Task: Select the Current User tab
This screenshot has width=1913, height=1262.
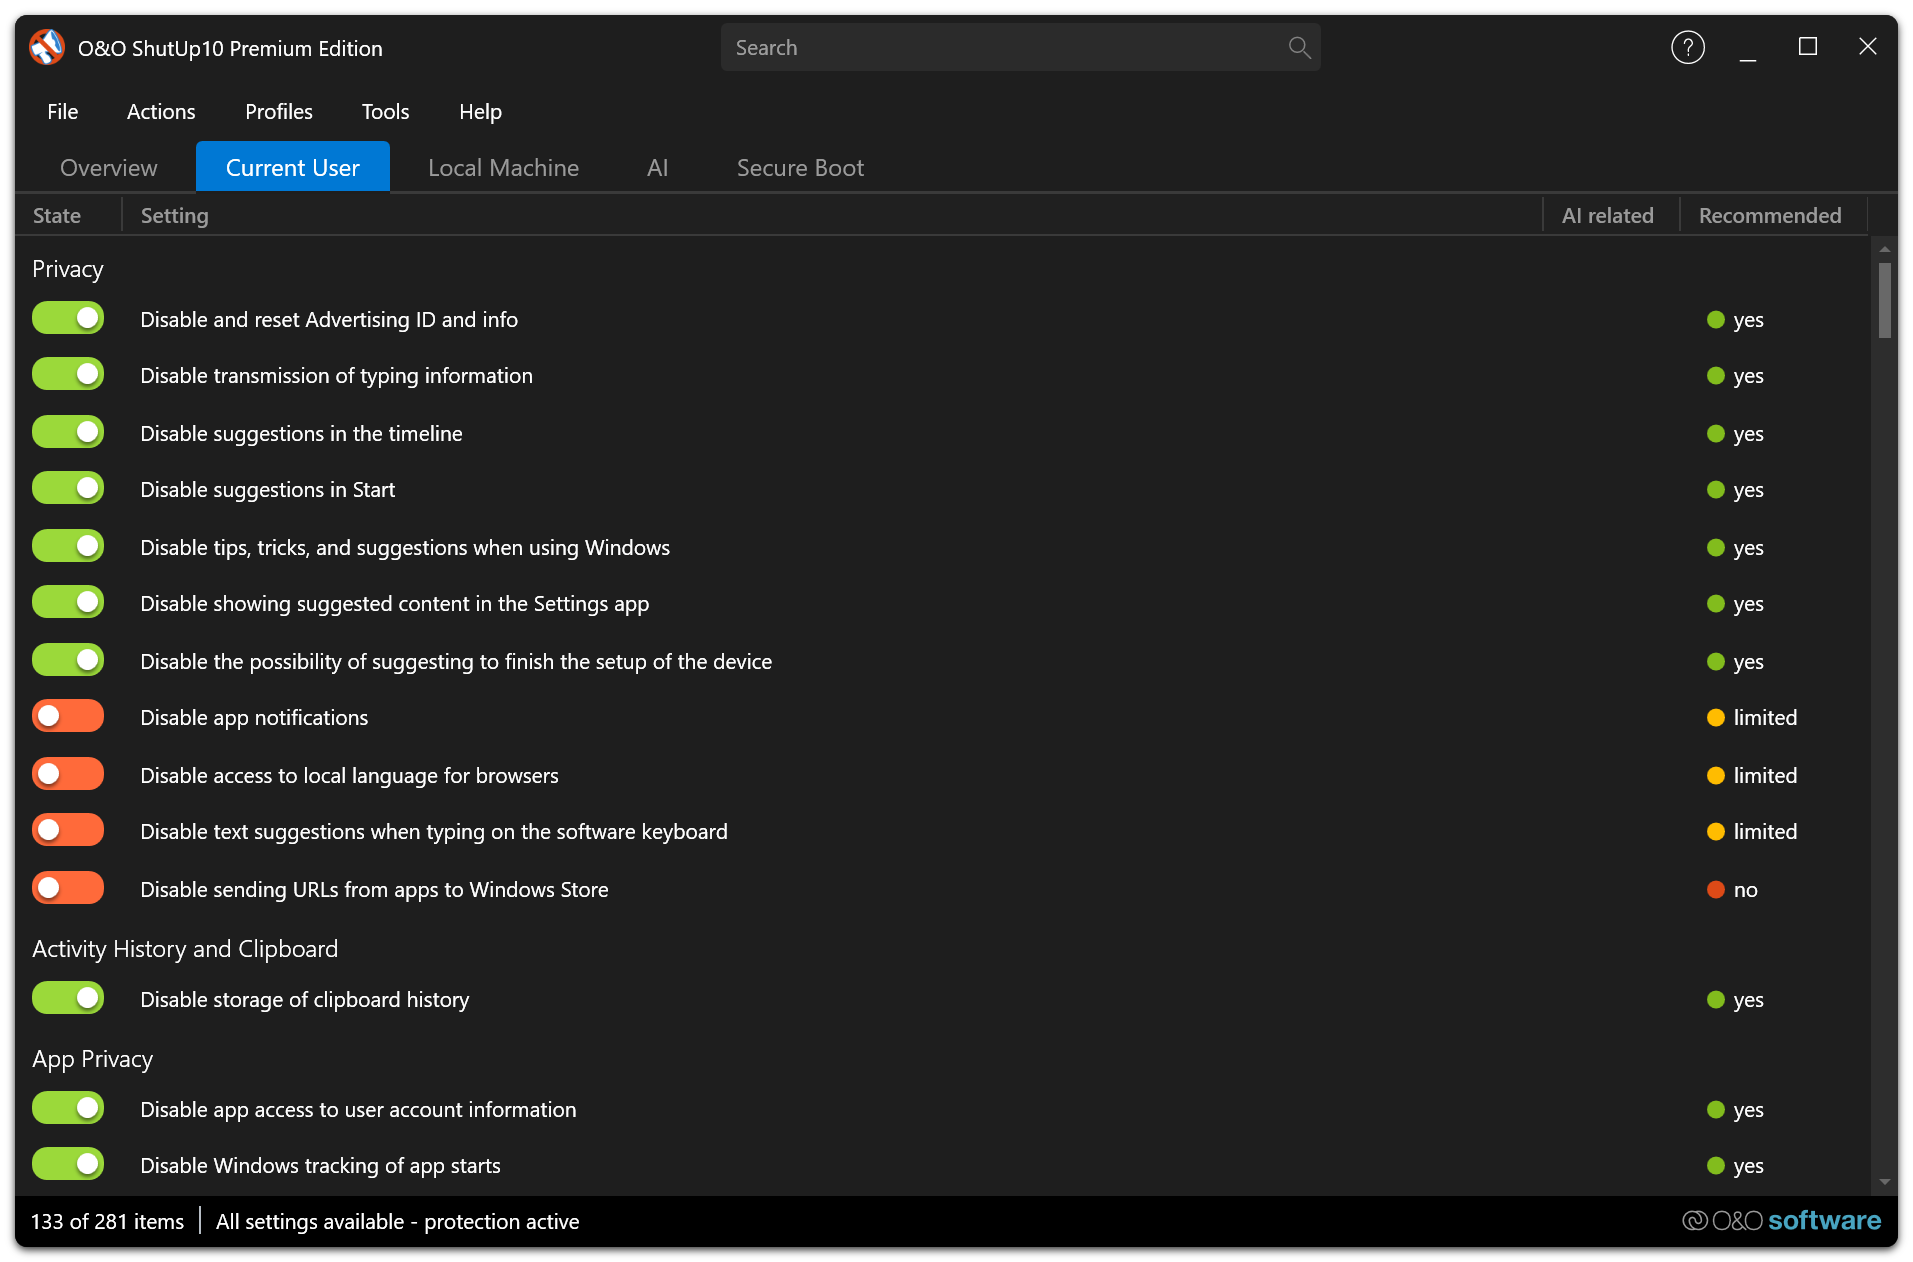Action: (292, 167)
